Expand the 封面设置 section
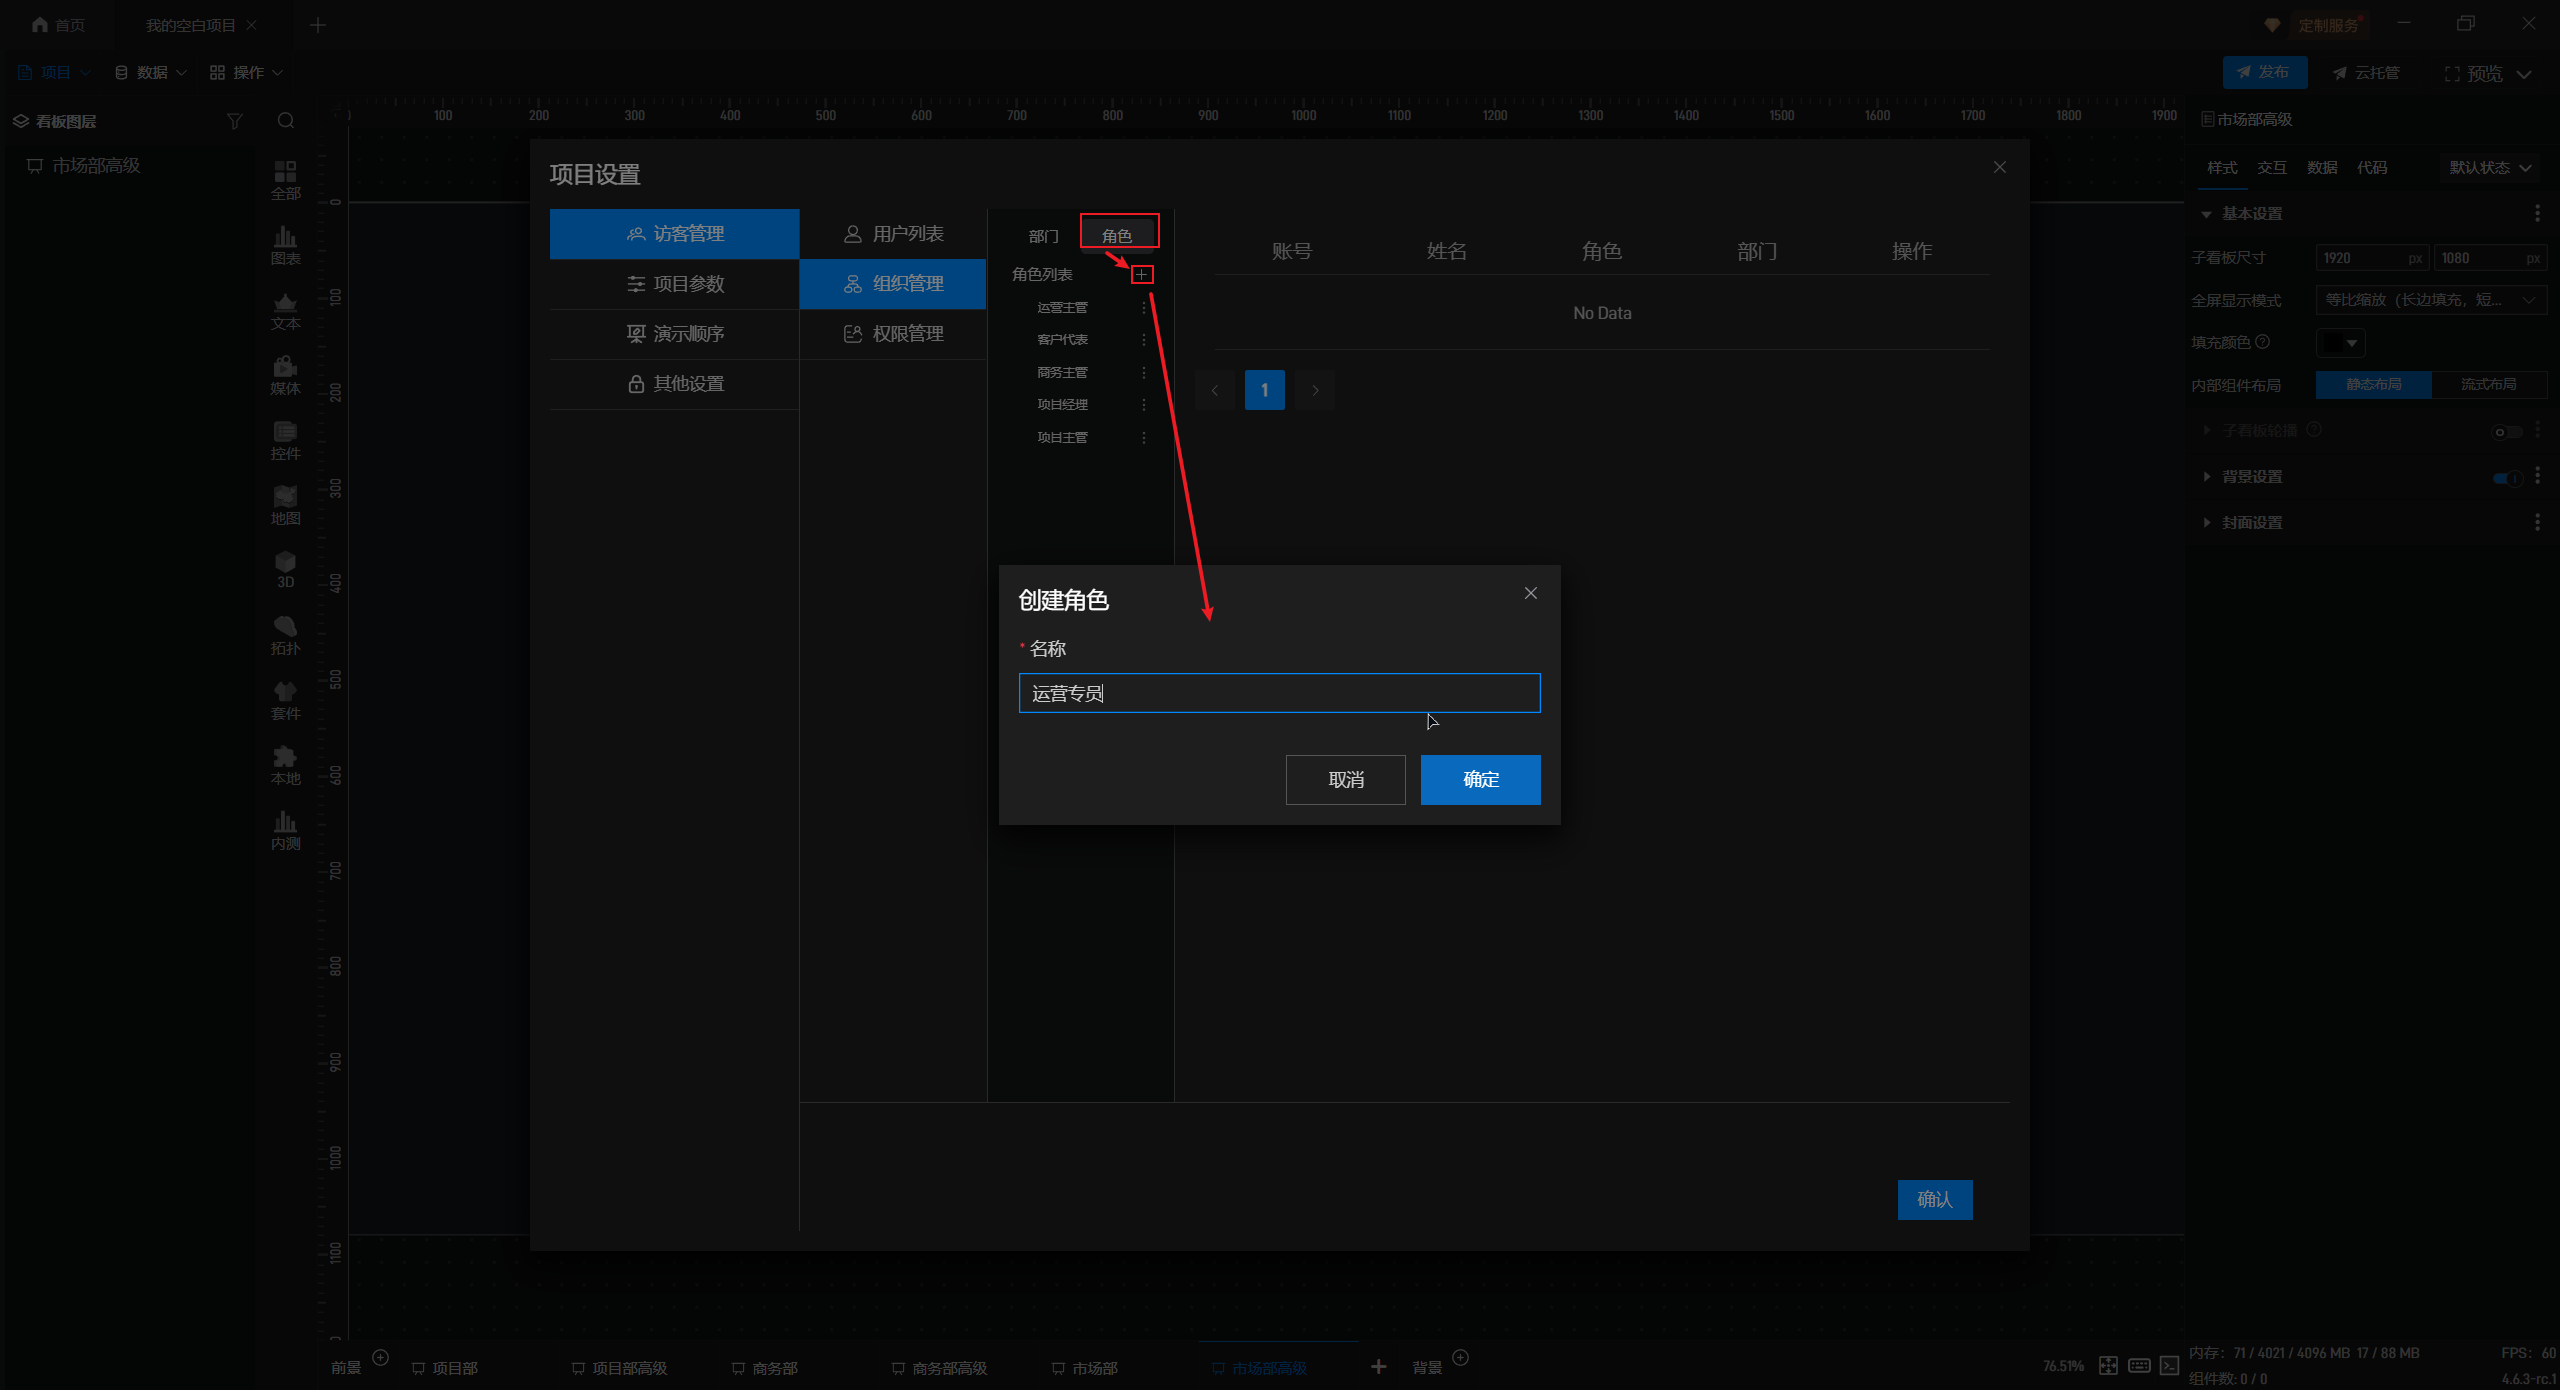2560x1390 pixels. [2251, 522]
